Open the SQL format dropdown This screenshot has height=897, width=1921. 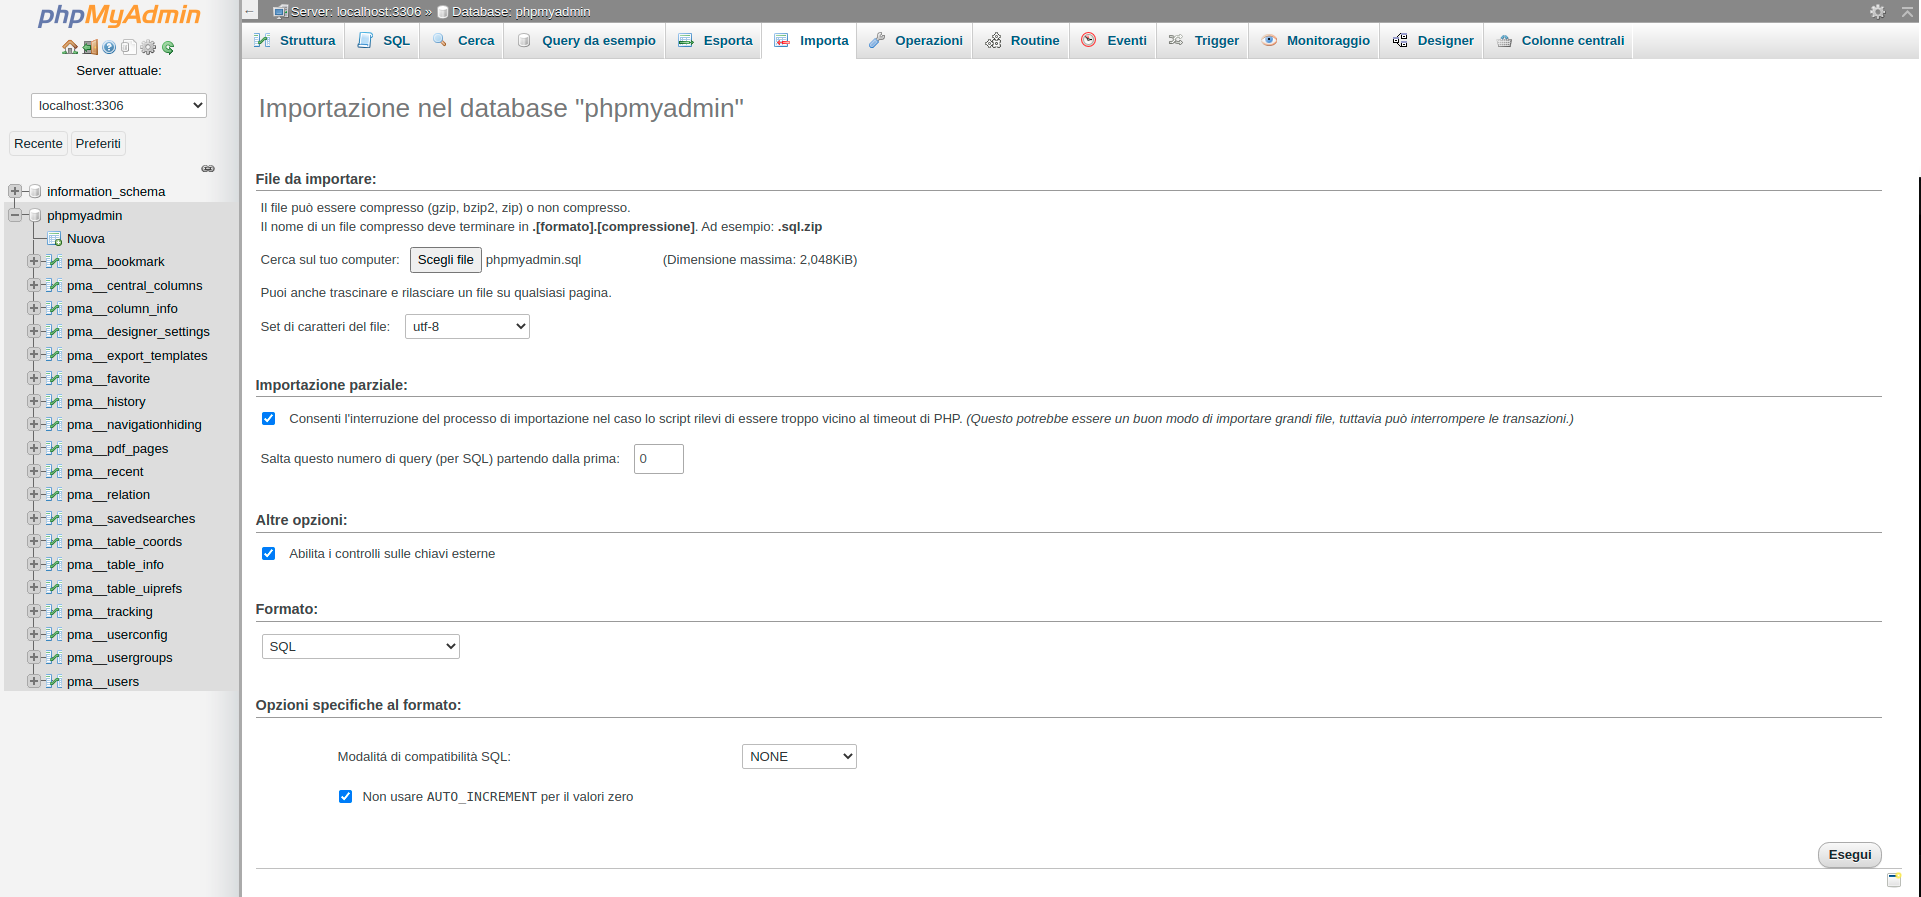(x=361, y=646)
